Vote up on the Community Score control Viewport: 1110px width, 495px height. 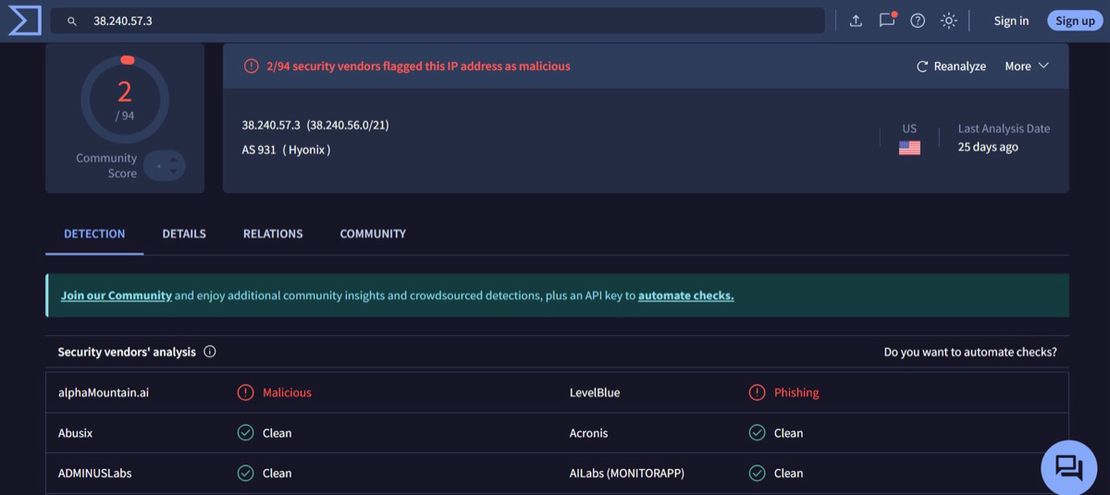[173, 159]
